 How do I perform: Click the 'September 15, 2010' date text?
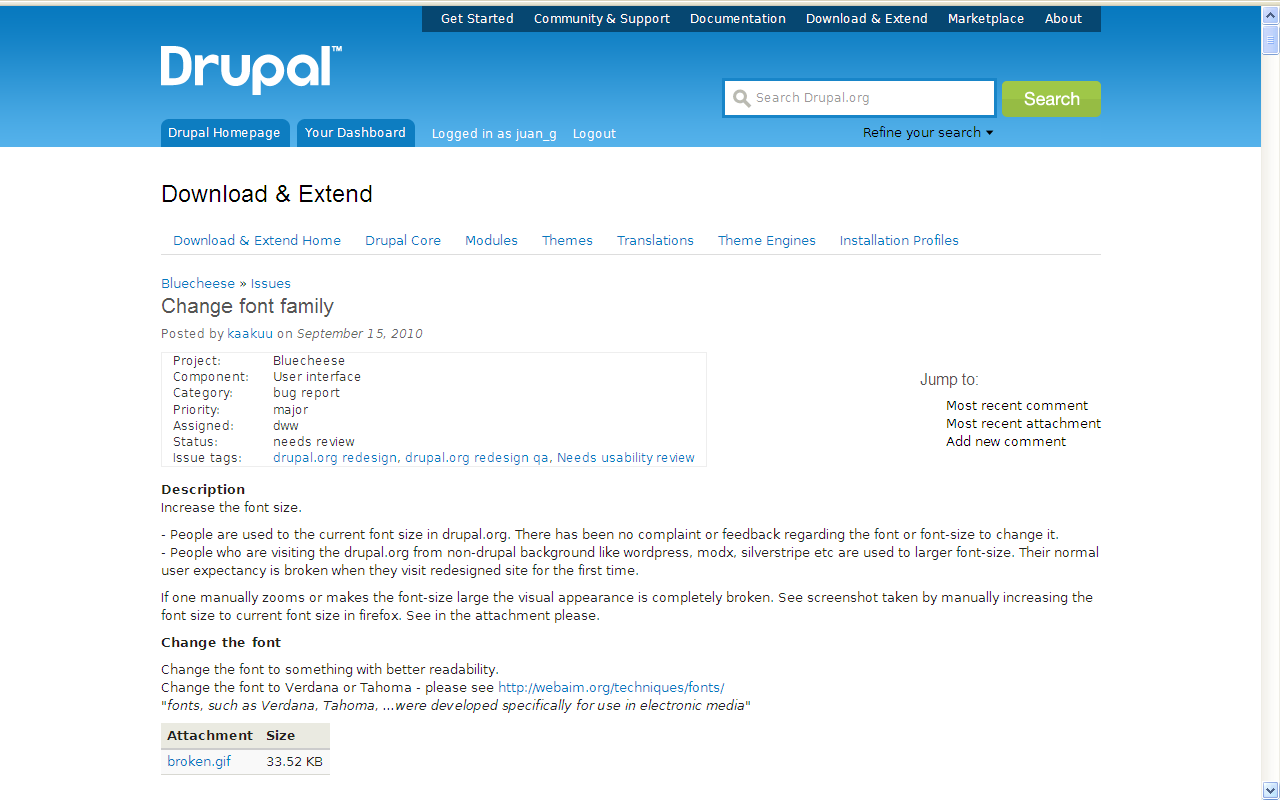[x=360, y=334]
